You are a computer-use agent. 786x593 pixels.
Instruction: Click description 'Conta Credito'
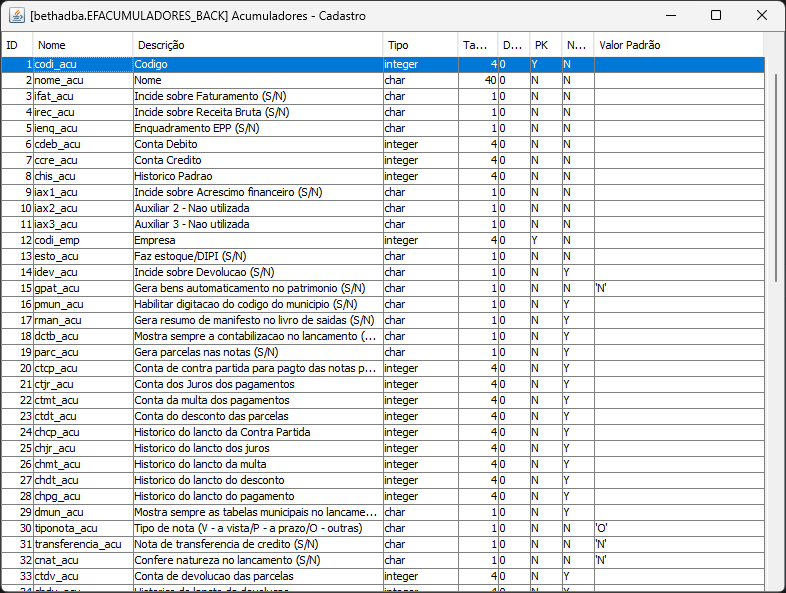click(258, 160)
